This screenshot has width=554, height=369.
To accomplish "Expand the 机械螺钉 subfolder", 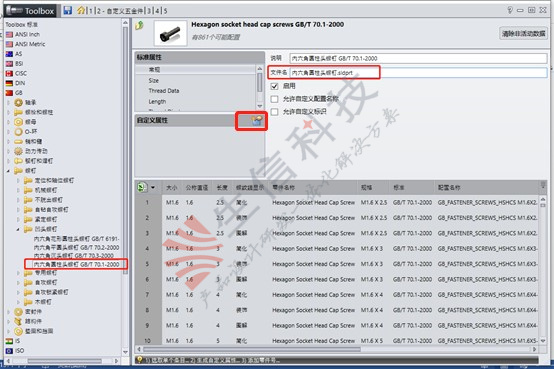I will [x=18, y=190].
